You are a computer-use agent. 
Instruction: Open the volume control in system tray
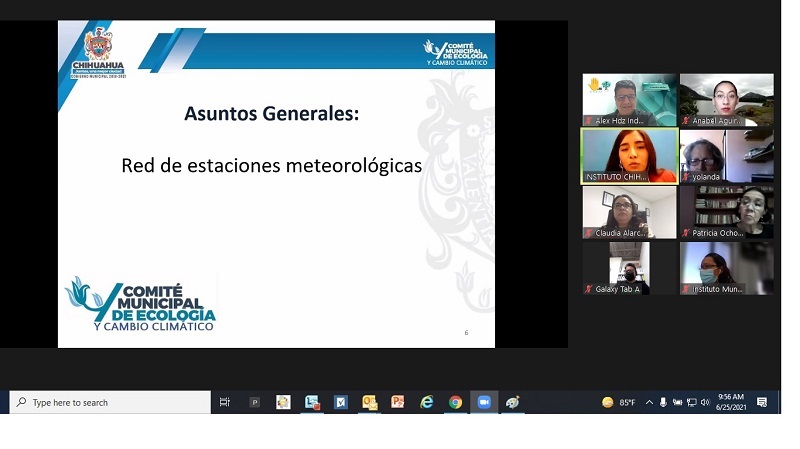coord(705,402)
